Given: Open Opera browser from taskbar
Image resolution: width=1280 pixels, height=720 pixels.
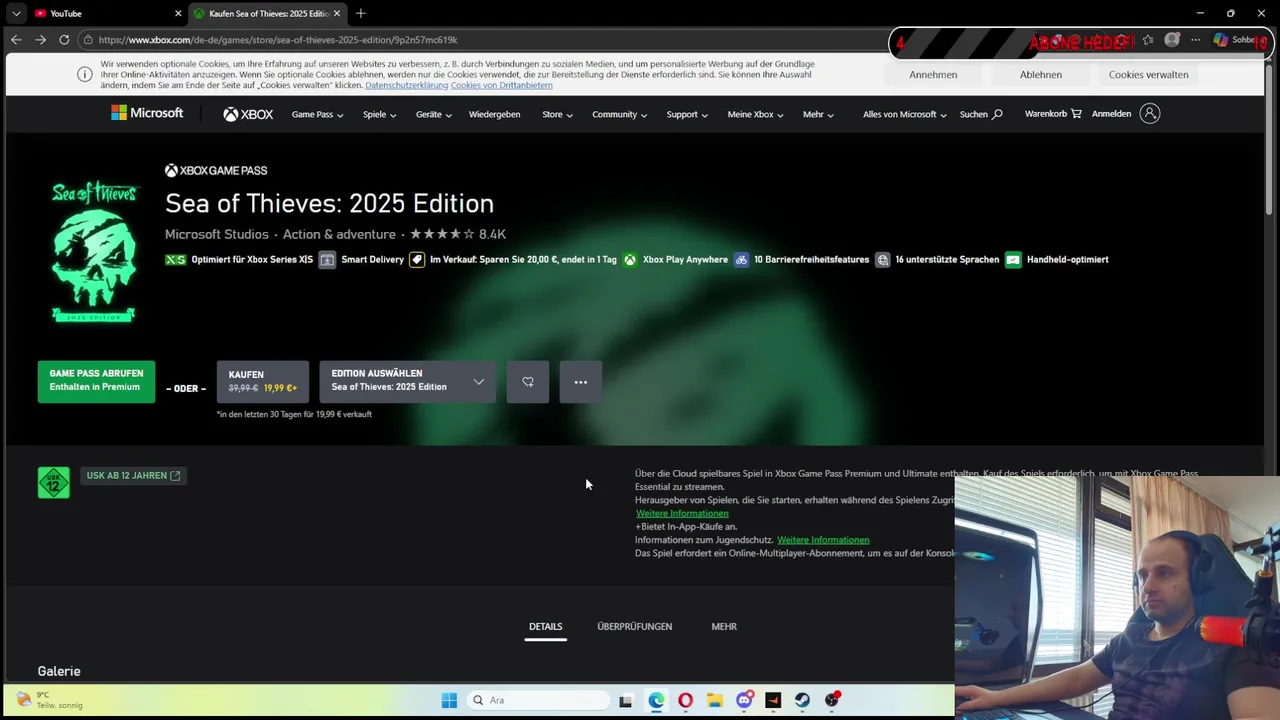Looking at the screenshot, I should [685, 700].
